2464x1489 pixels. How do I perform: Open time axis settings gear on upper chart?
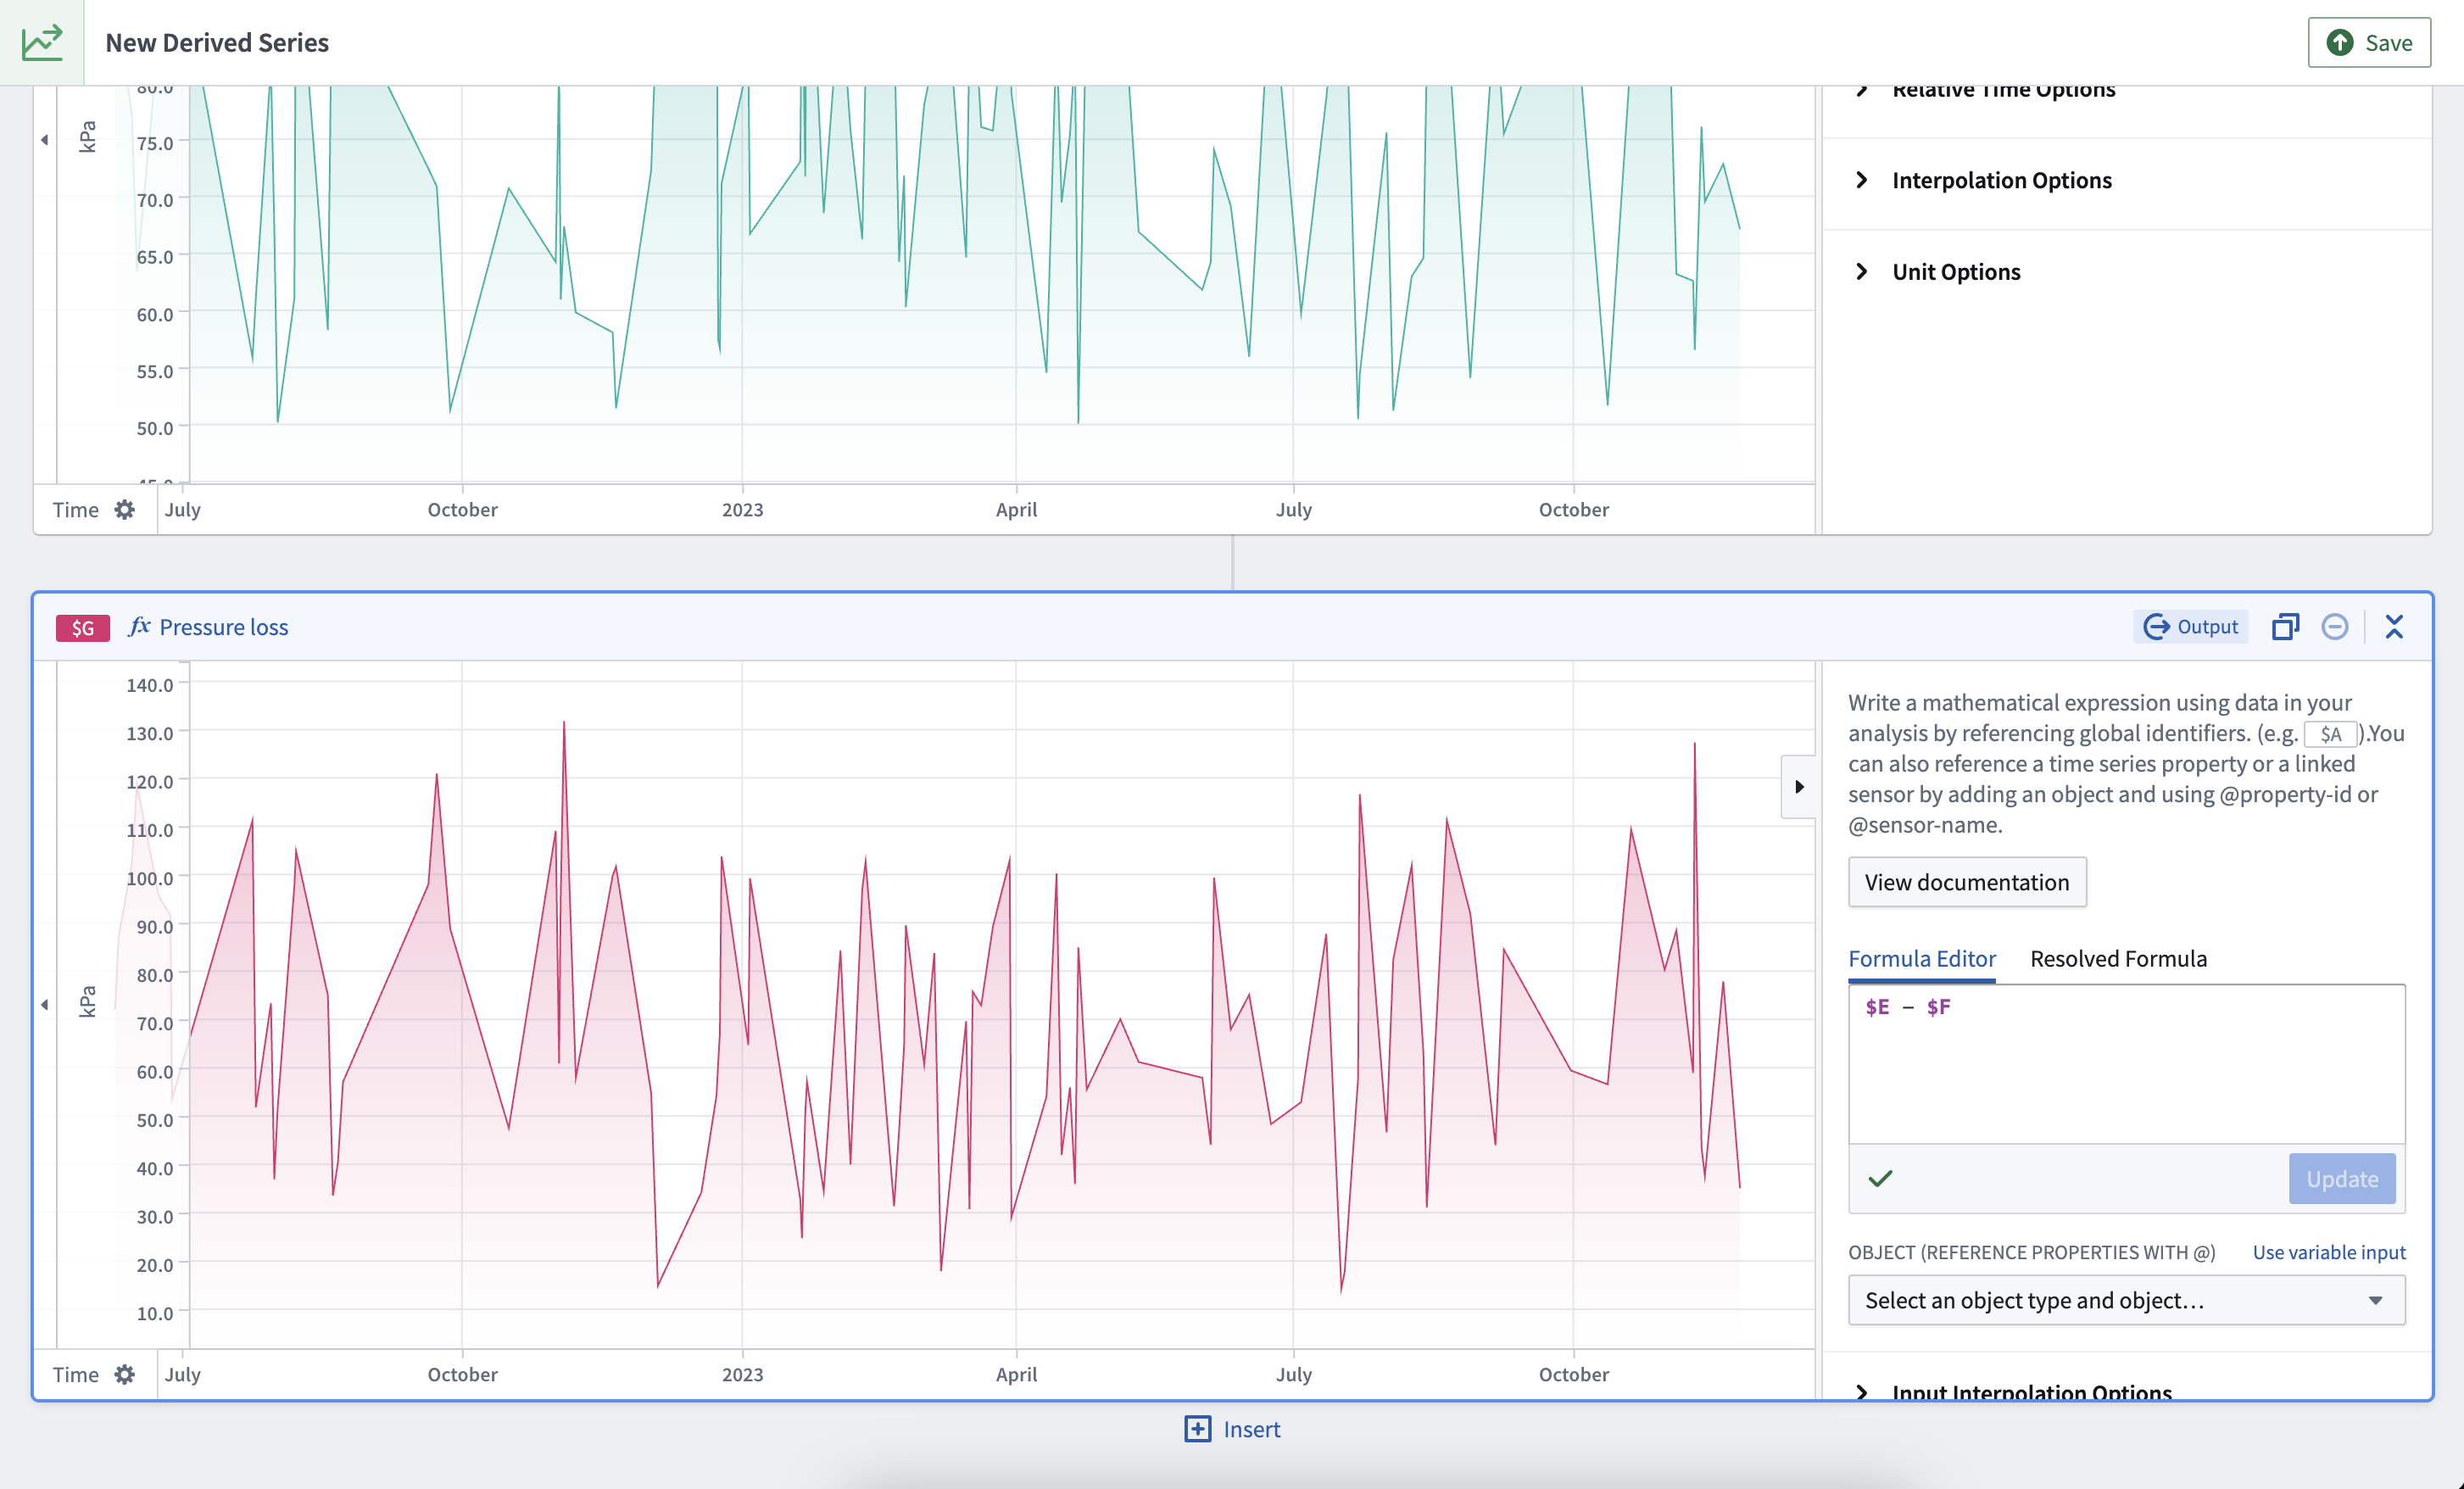124,509
